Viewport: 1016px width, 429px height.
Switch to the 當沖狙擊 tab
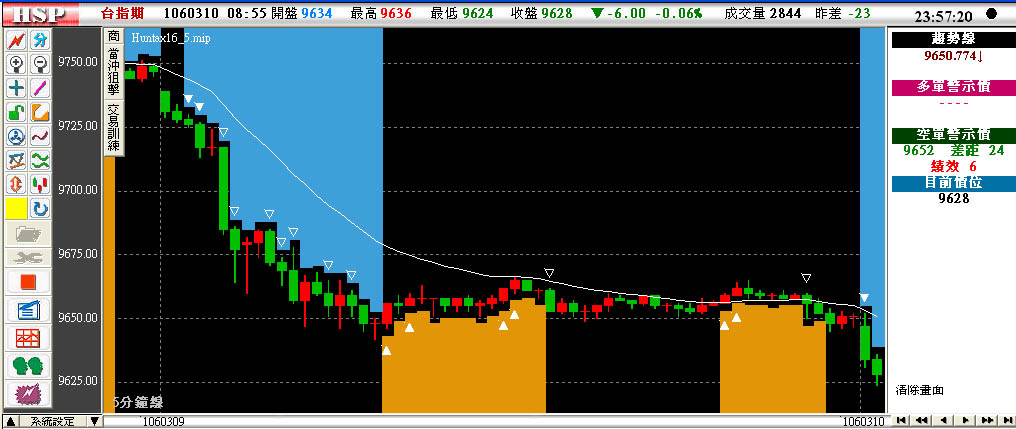113,71
